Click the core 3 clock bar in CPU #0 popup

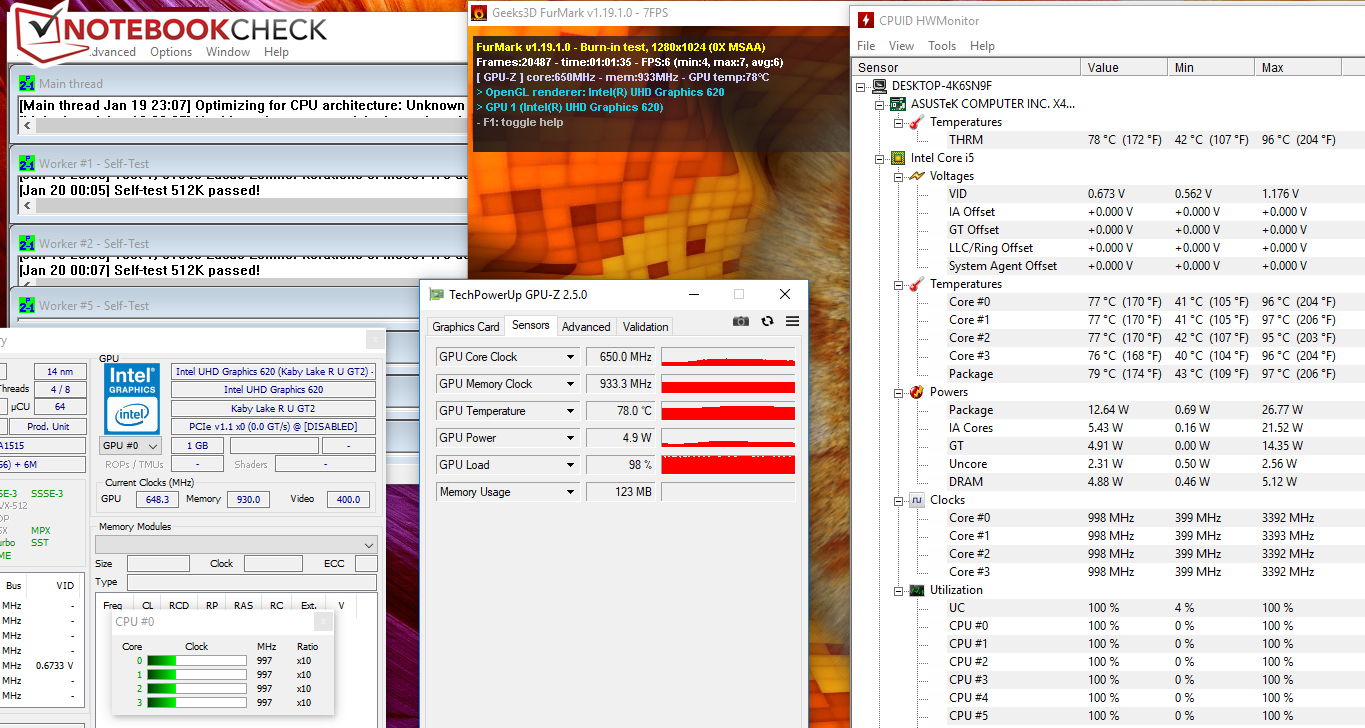point(197,702)
